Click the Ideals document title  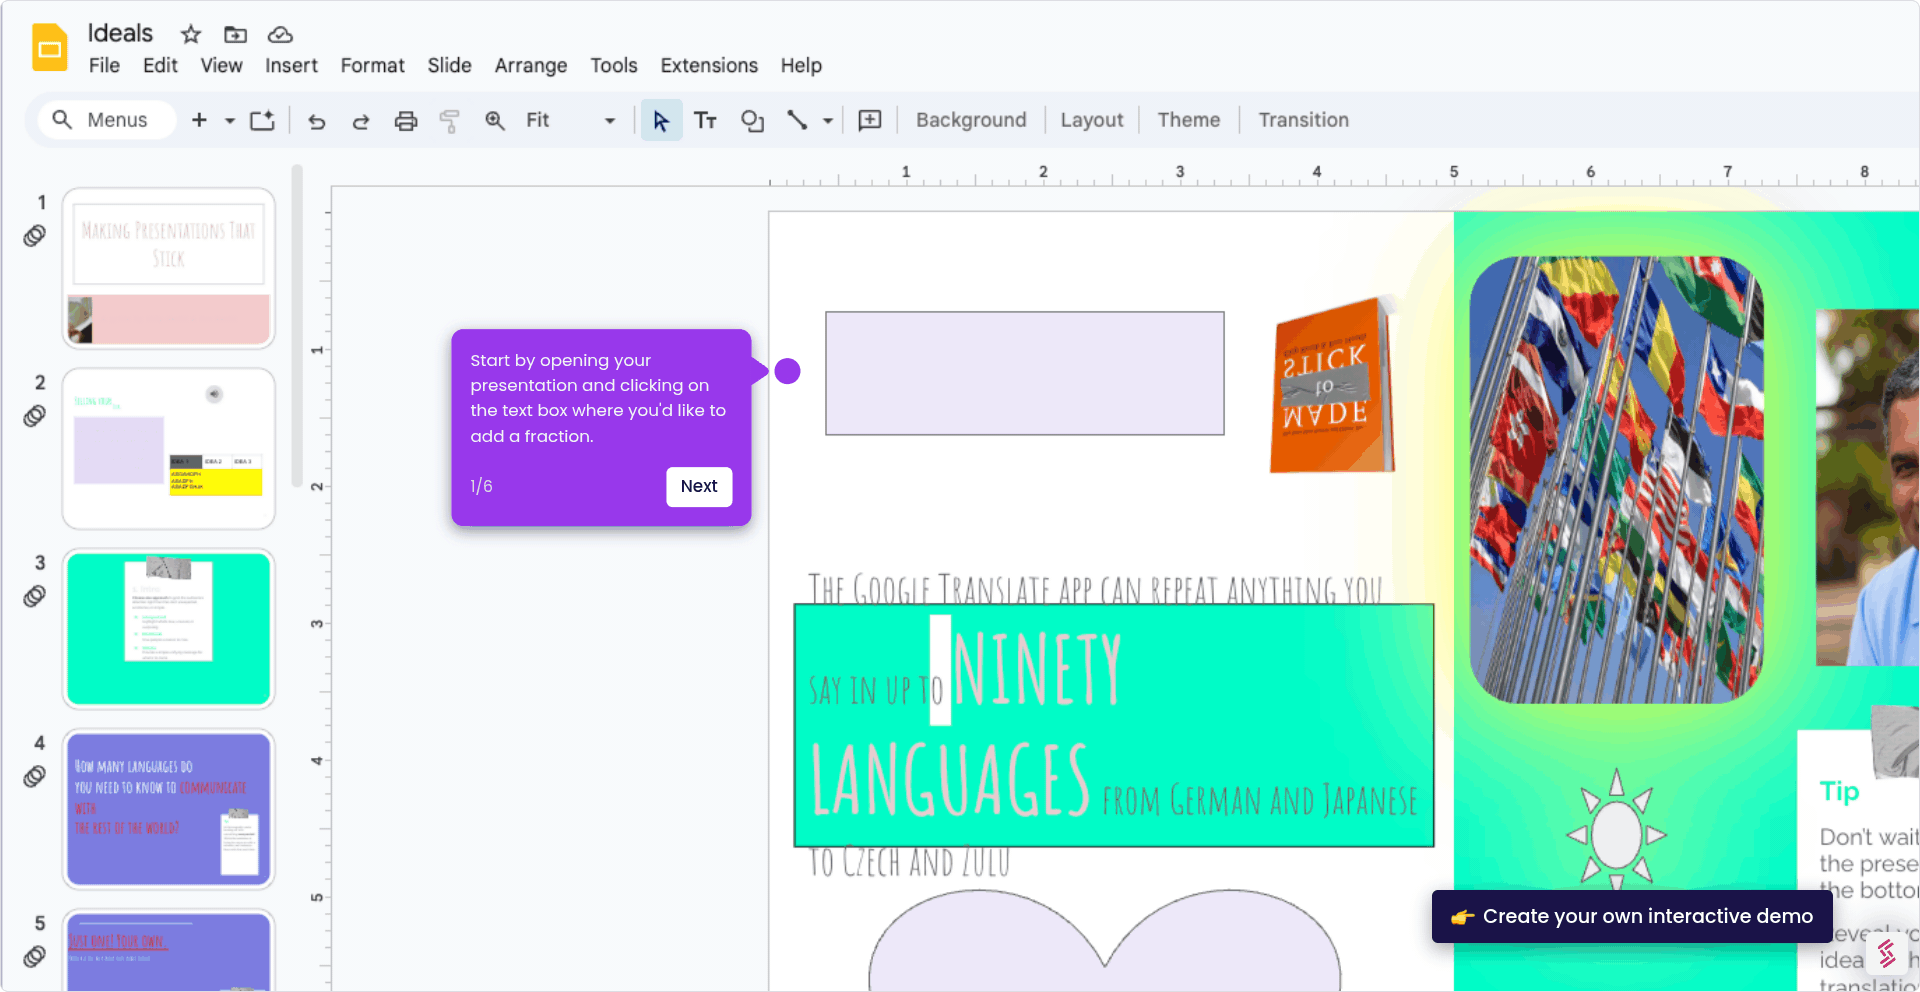(x=120, y=33)
